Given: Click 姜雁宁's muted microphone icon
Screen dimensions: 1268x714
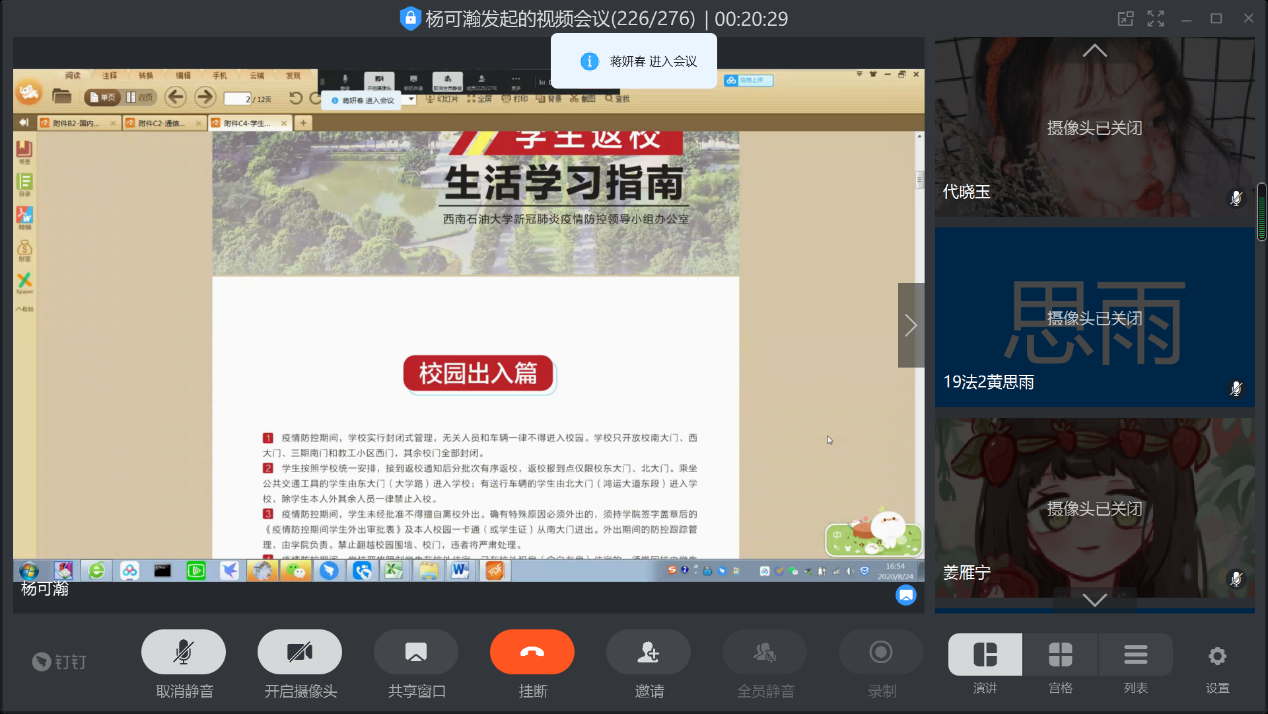Looking at the screenshot, I should pos(1236,579).
